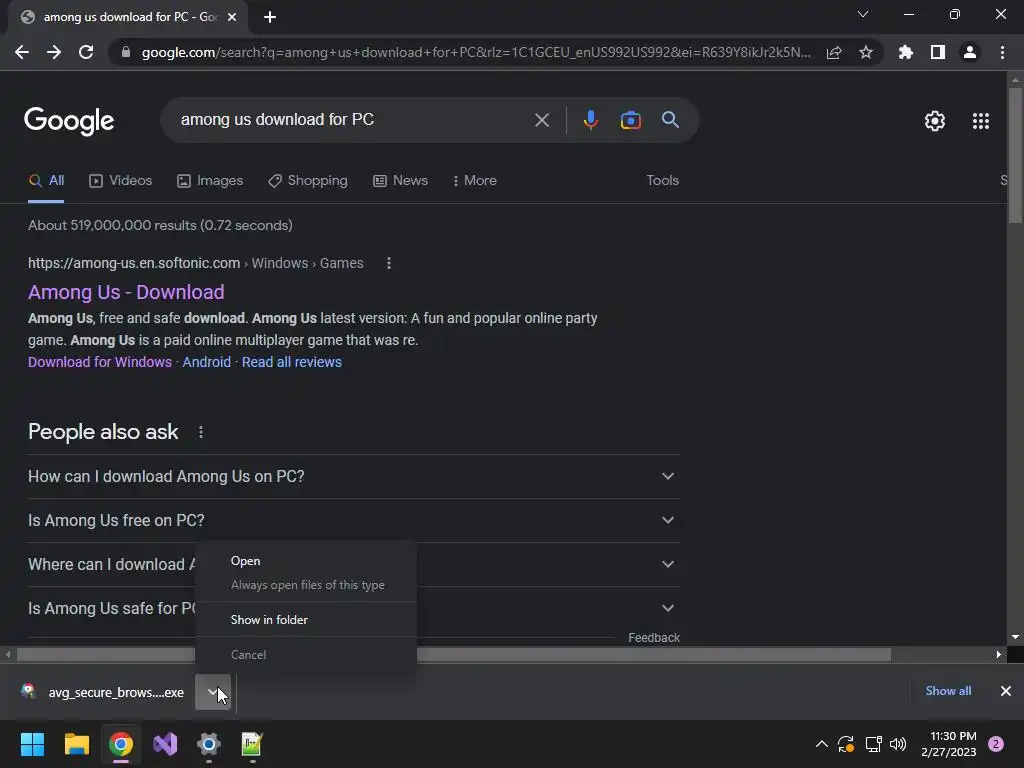The width and height of the screenshot is (1024, 768).
Task: Expand Is Among Us free on PC question
Action: [353, 520]
